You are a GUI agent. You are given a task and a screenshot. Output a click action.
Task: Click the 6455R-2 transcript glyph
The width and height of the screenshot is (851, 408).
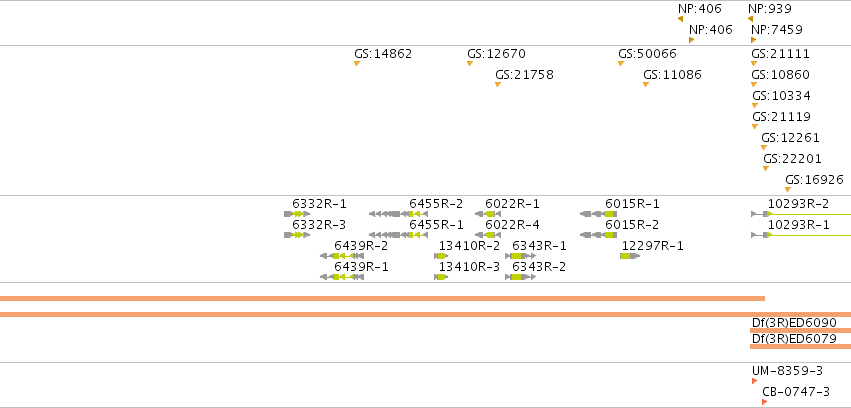(398, 214)
